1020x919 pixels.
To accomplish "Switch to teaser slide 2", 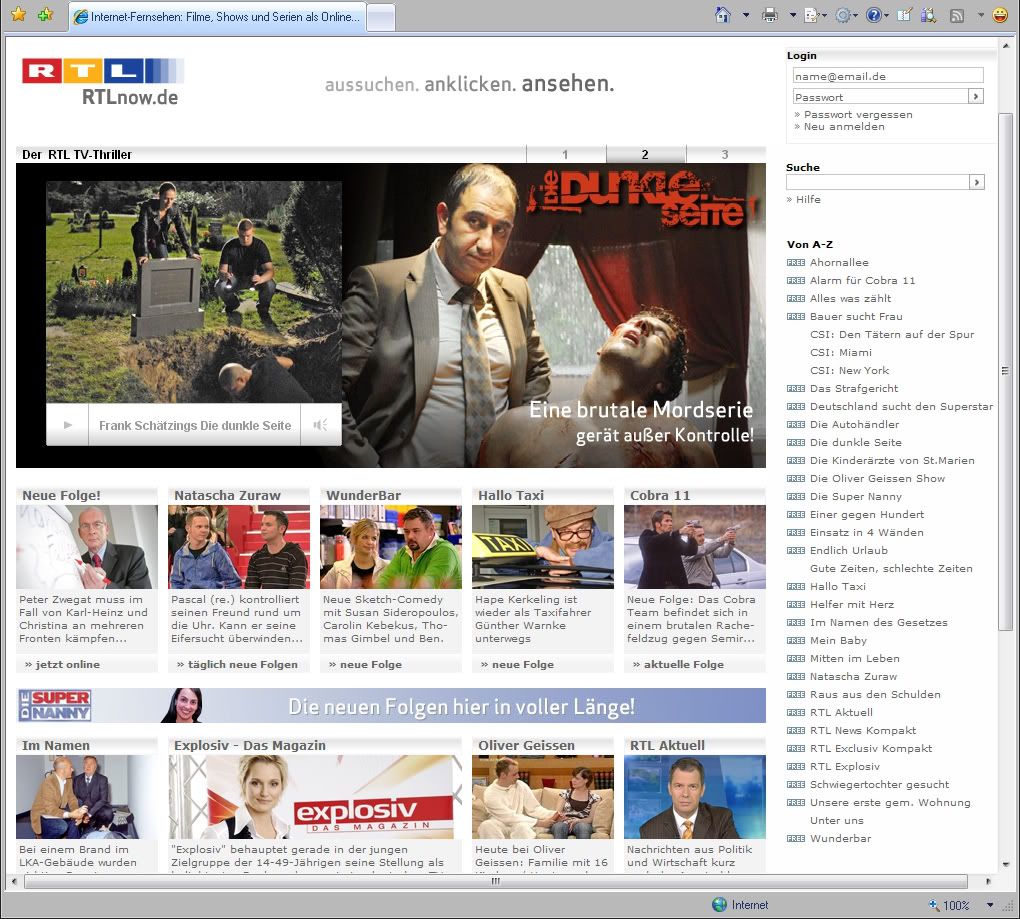I will click(x=646, y=154).
